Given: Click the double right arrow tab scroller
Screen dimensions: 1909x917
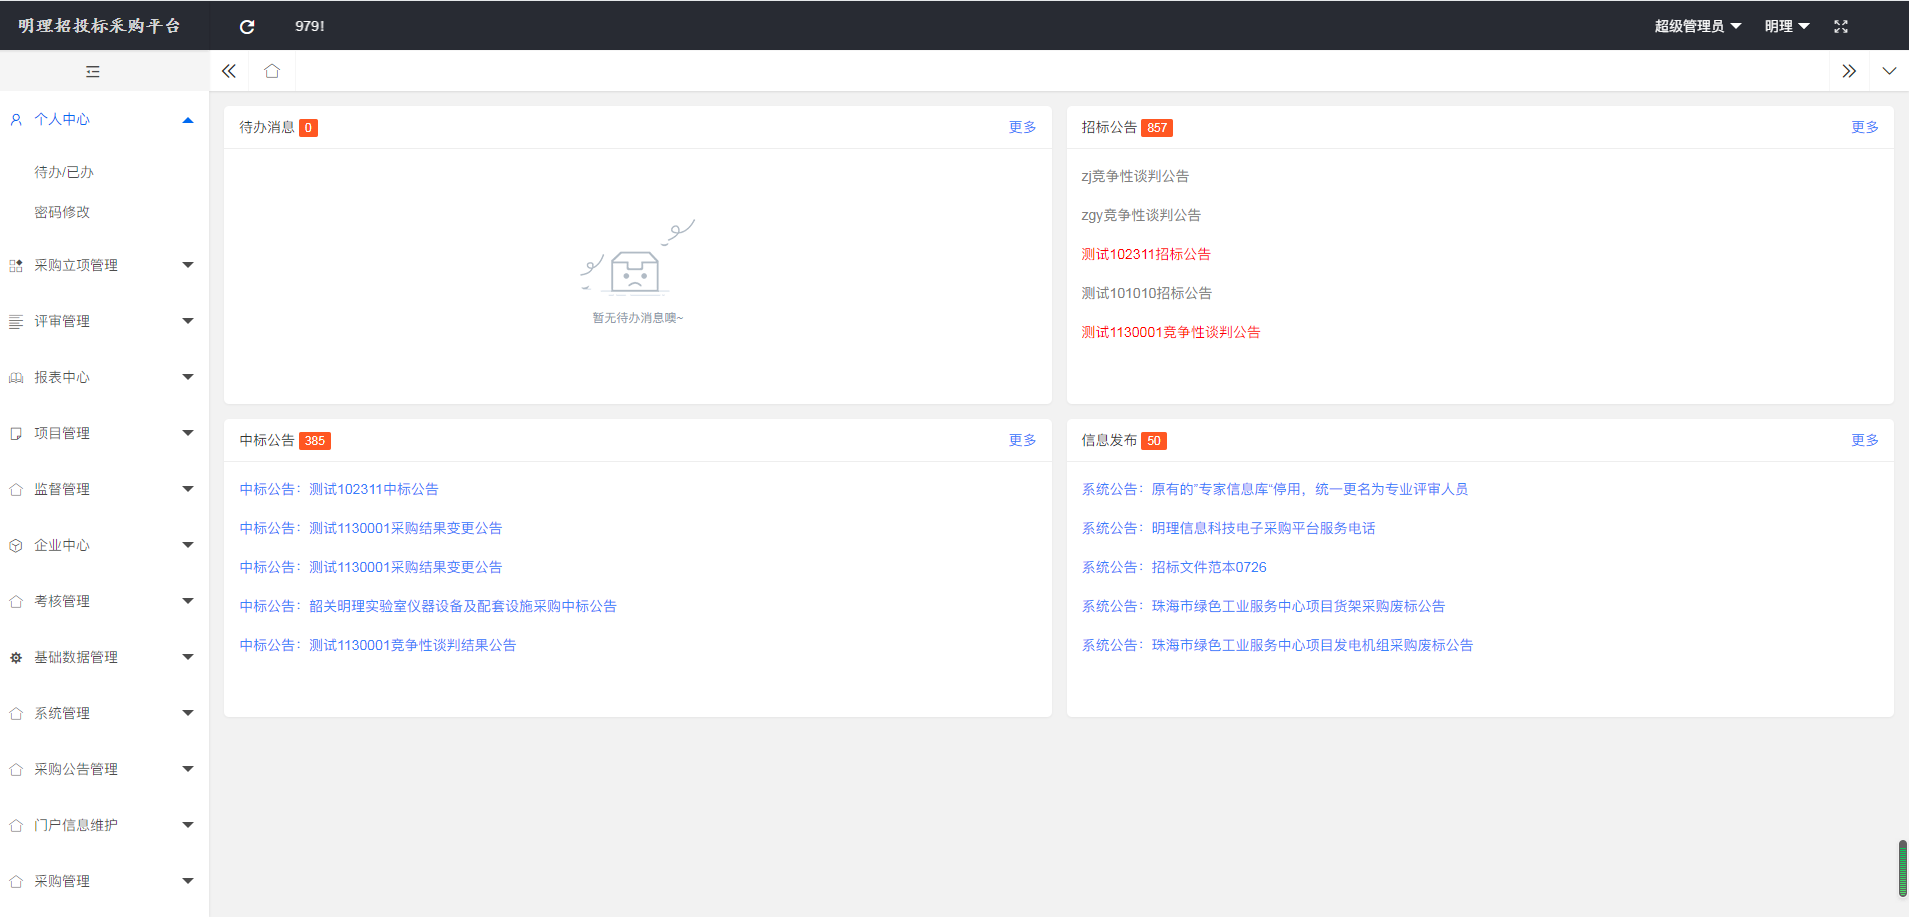Looking at the screenshot, I should (x=1849, y=71).
